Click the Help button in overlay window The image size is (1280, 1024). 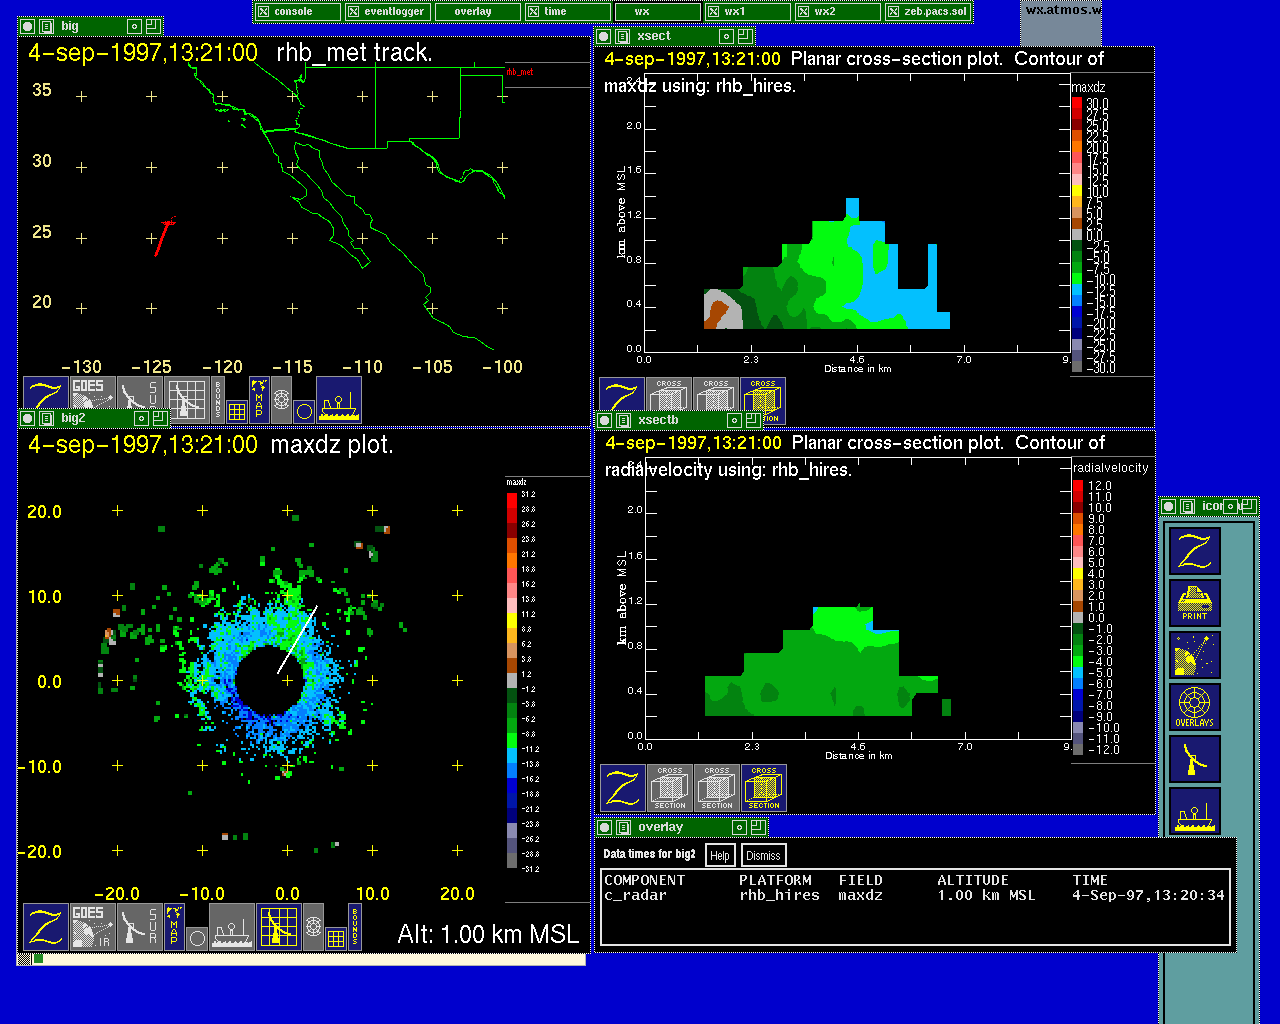(720, 855)
